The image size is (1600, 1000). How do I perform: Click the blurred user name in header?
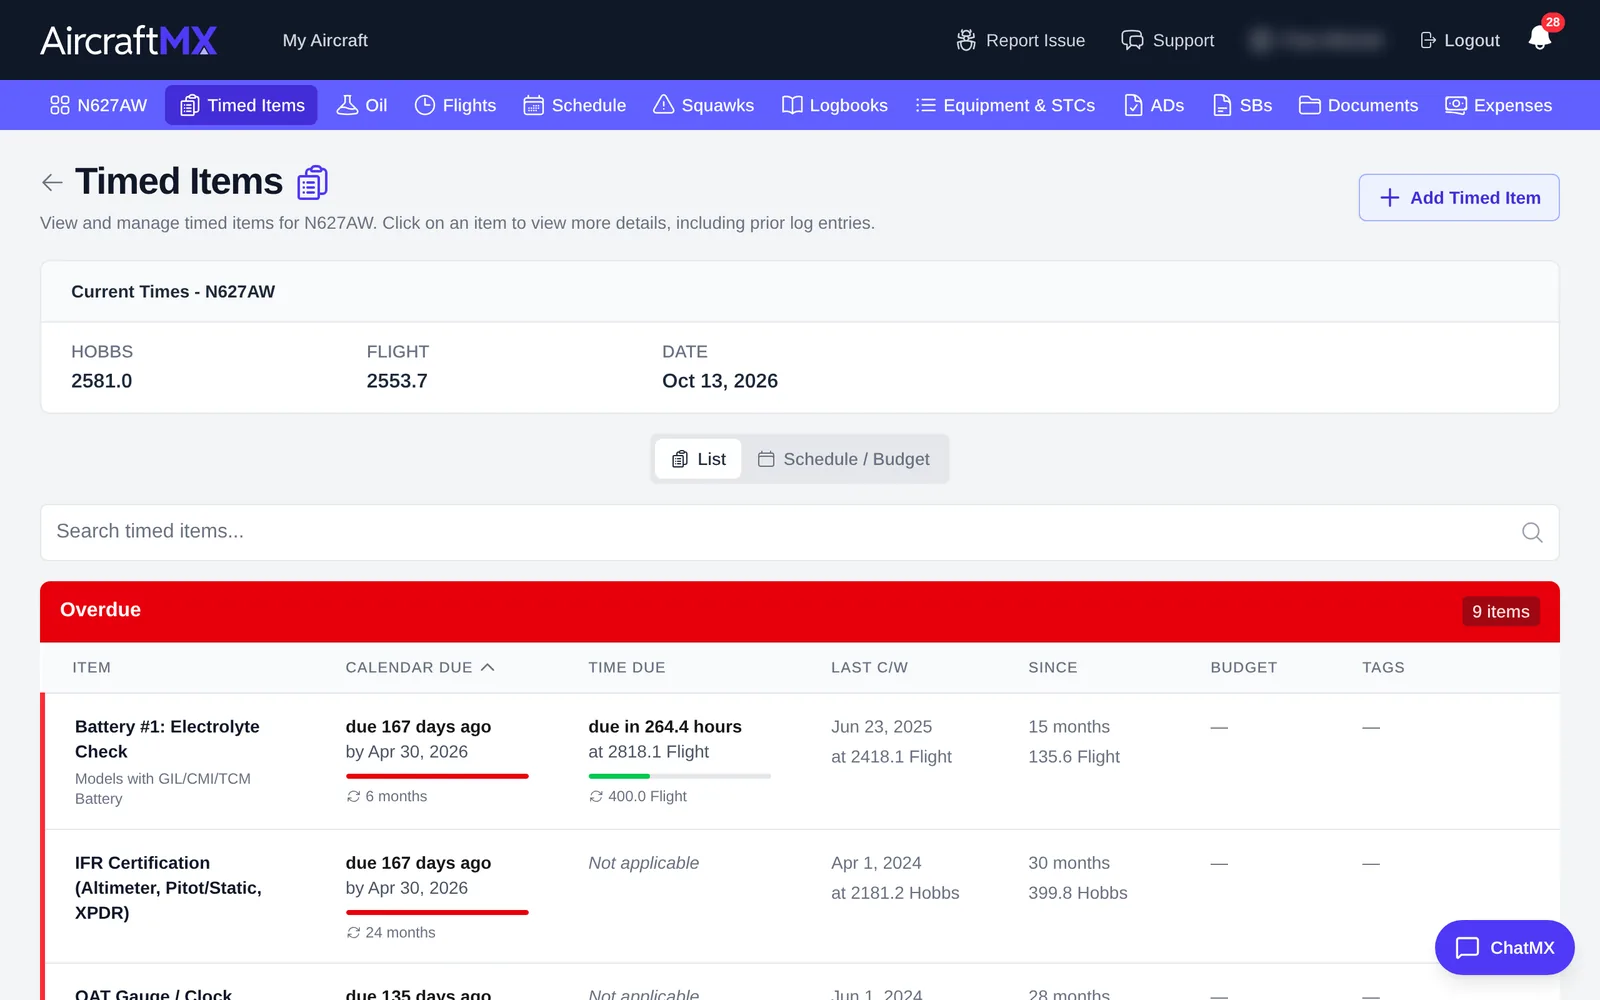[1318, 40]
